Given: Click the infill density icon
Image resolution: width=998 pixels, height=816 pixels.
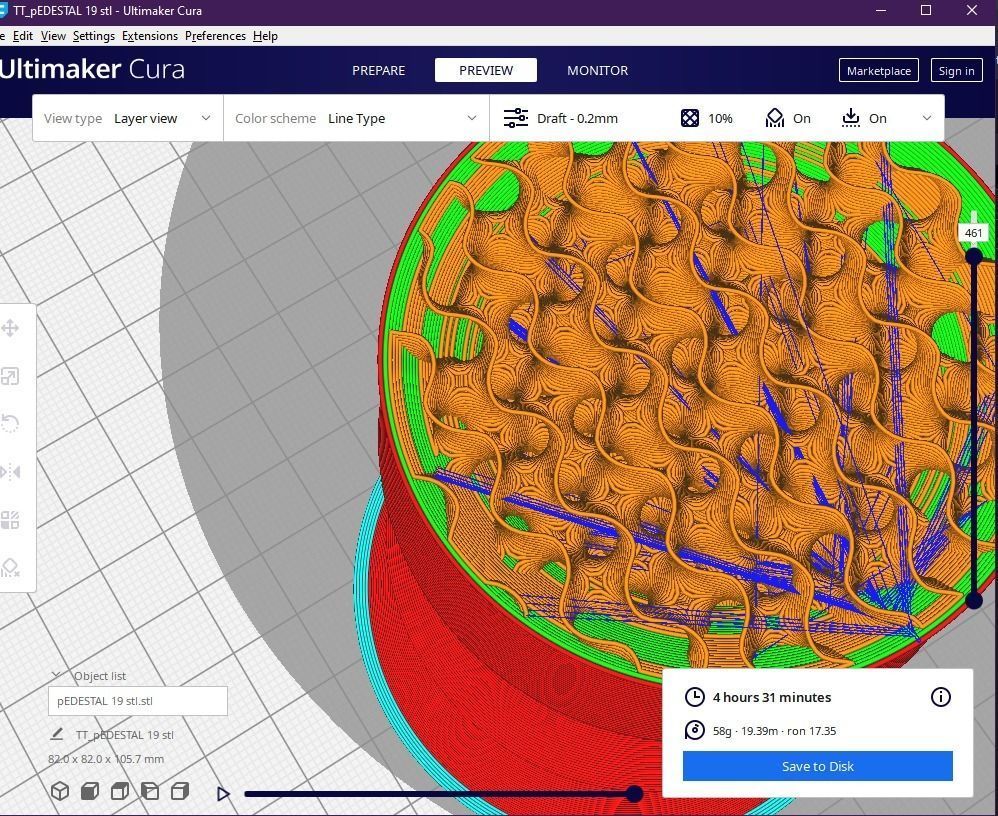Looking at the screenshot, I should pos(690,118).
